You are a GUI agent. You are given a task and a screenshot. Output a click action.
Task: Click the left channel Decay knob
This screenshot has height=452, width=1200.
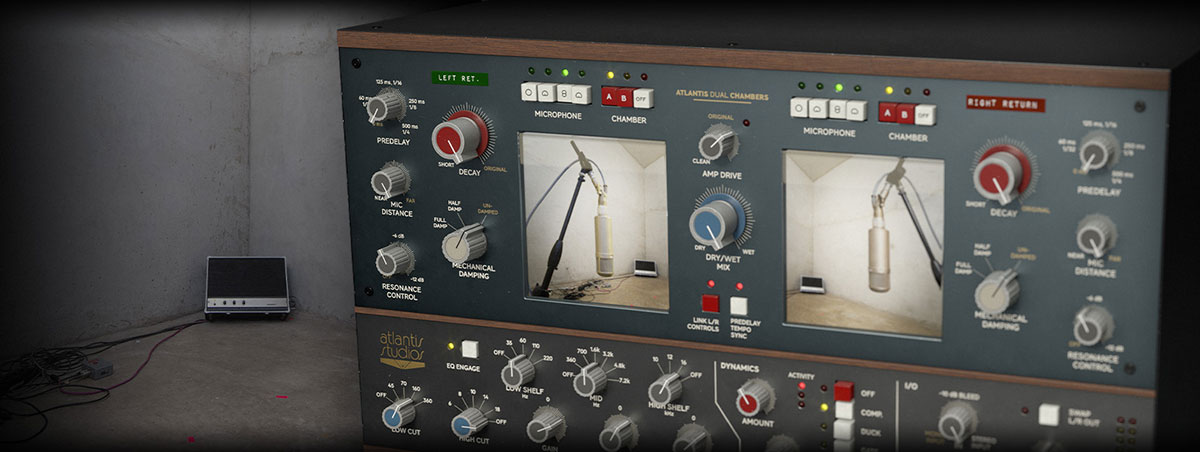tap(459, 137)
